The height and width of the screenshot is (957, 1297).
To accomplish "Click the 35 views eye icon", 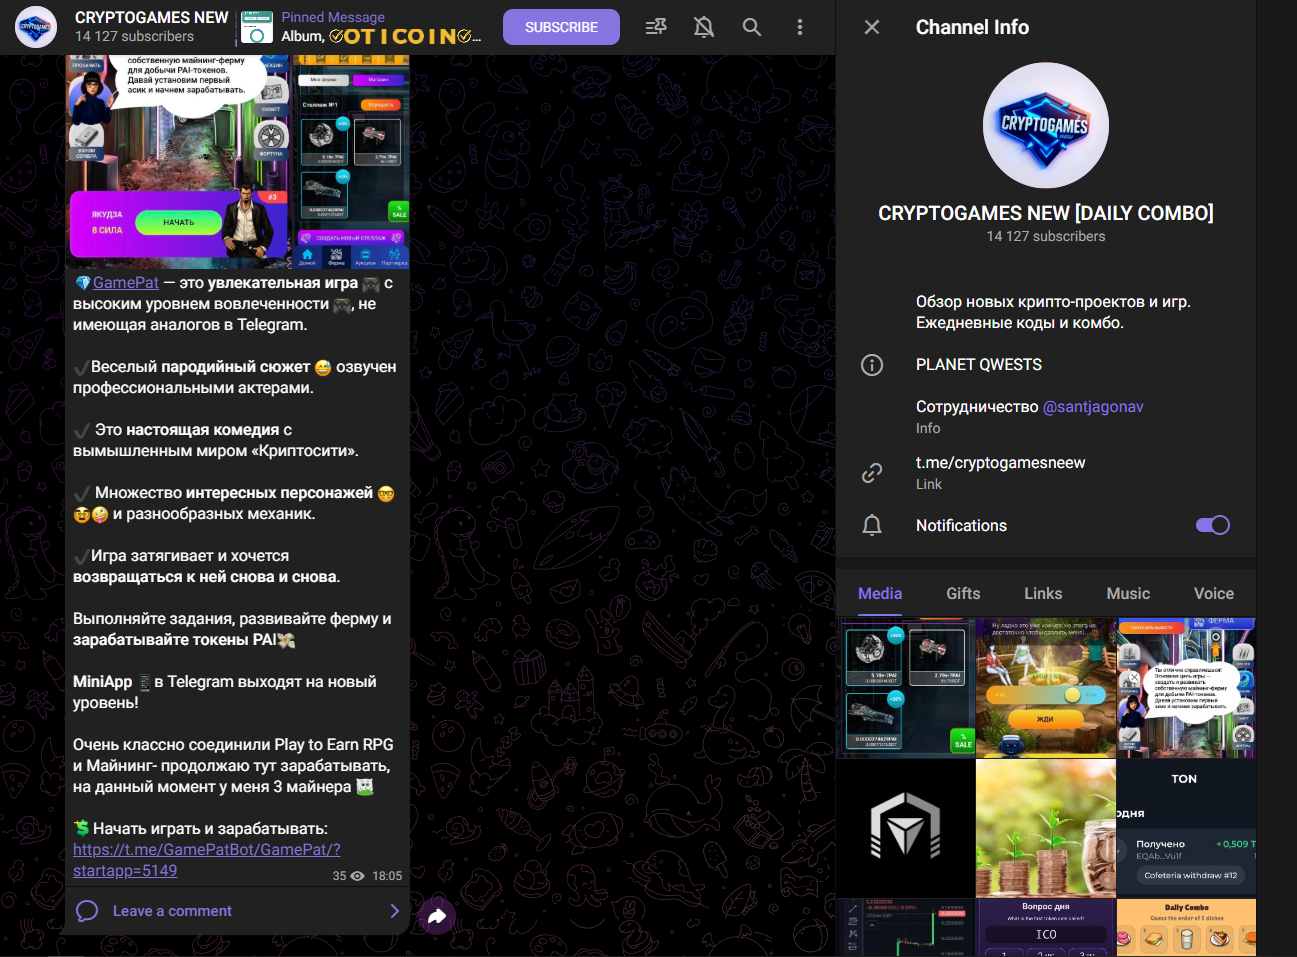I will click(x=357, y=876).
